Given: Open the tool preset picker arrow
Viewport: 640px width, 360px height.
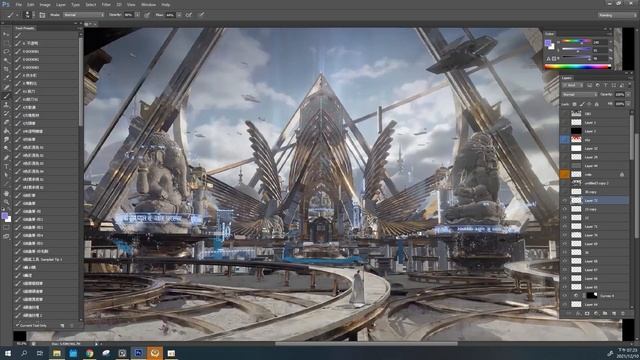Looking at the screenshot, I should [x=16, y=15].
